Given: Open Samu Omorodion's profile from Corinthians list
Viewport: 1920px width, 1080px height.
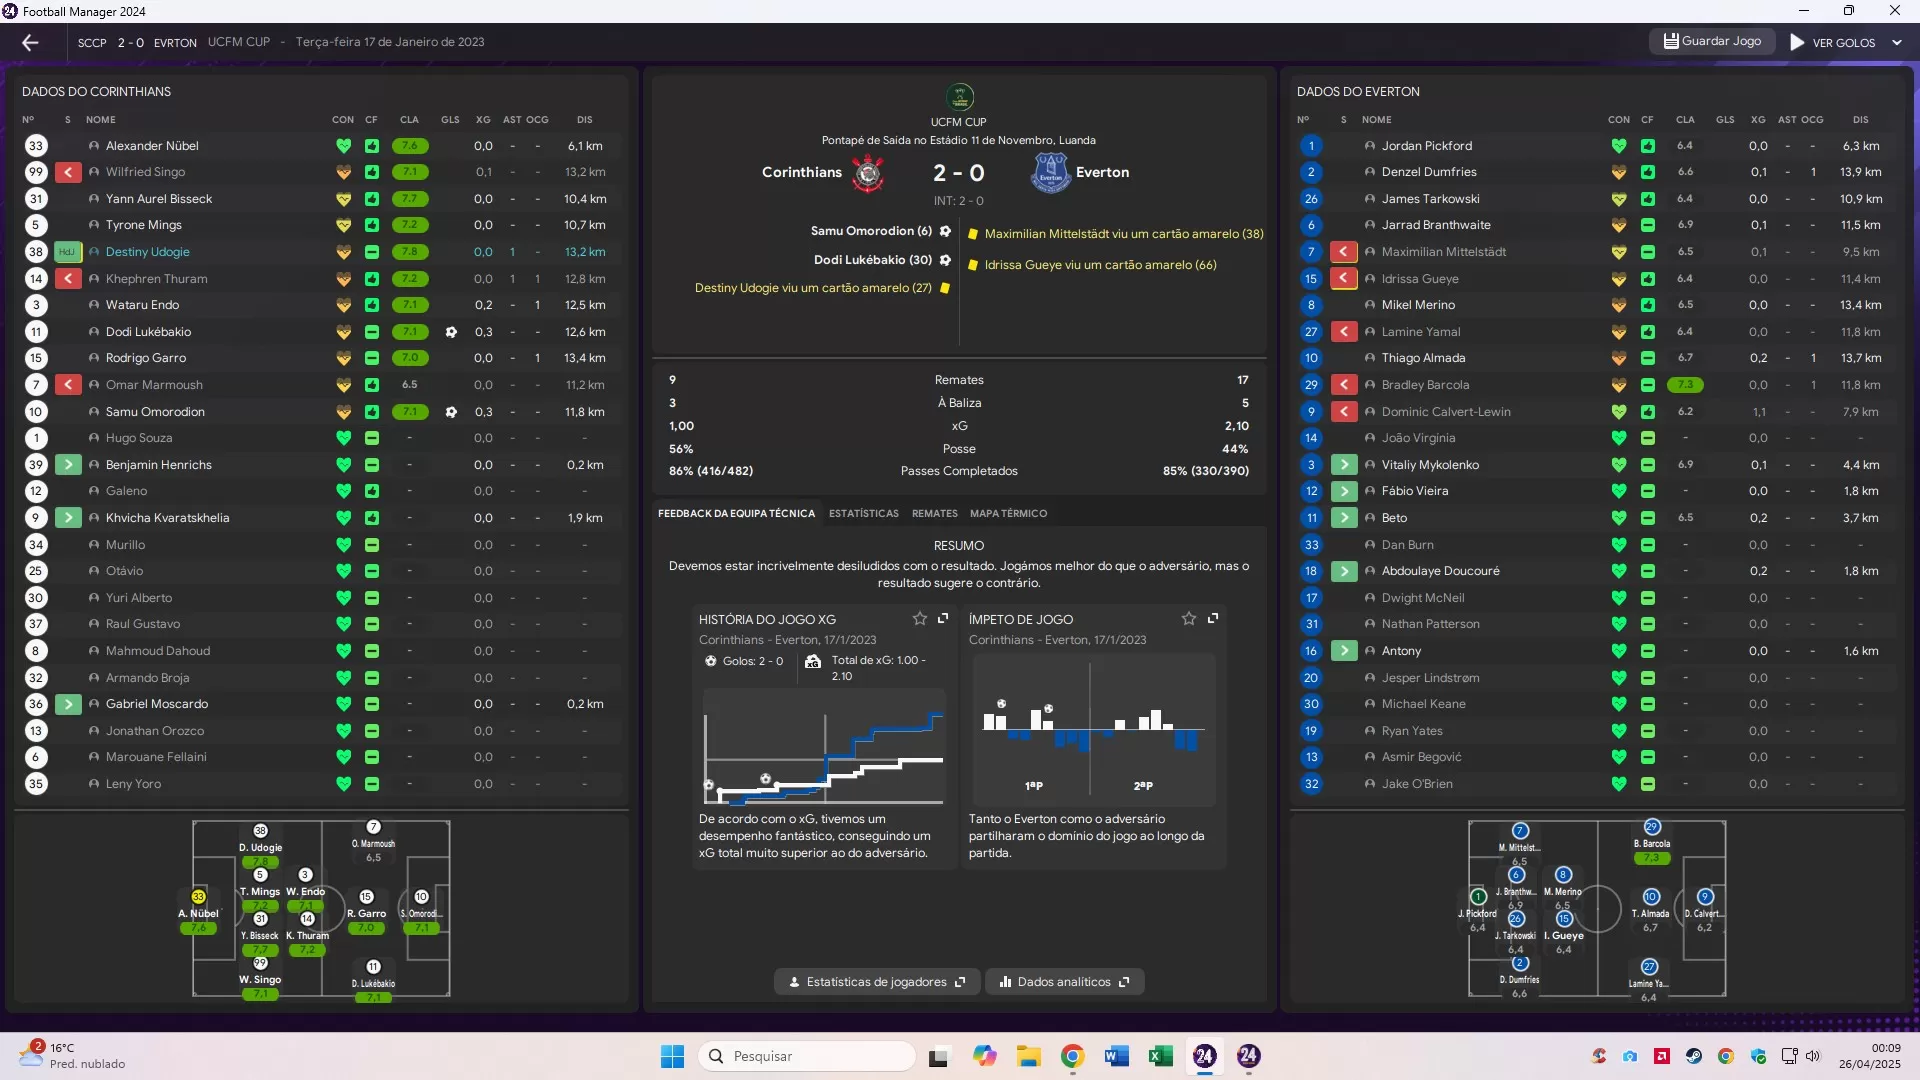Looking at the screenshot, I should tap(155, 412).
